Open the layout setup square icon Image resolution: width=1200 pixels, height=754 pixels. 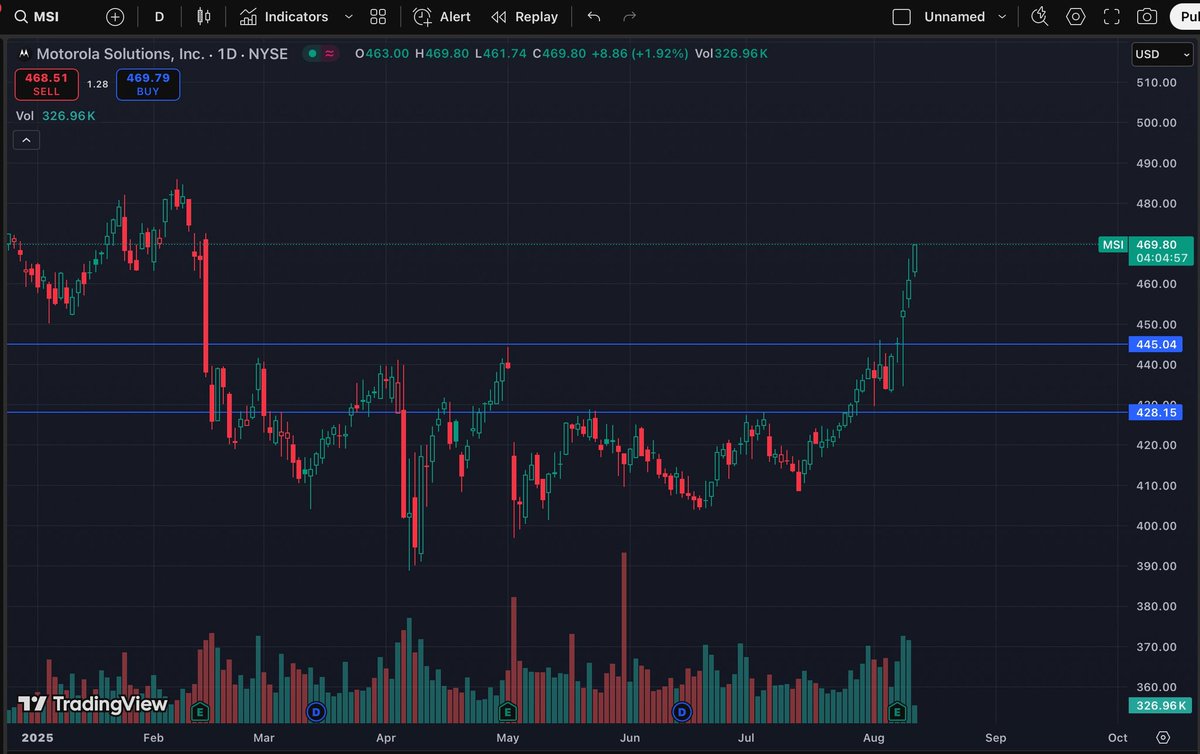pos(901,16)
